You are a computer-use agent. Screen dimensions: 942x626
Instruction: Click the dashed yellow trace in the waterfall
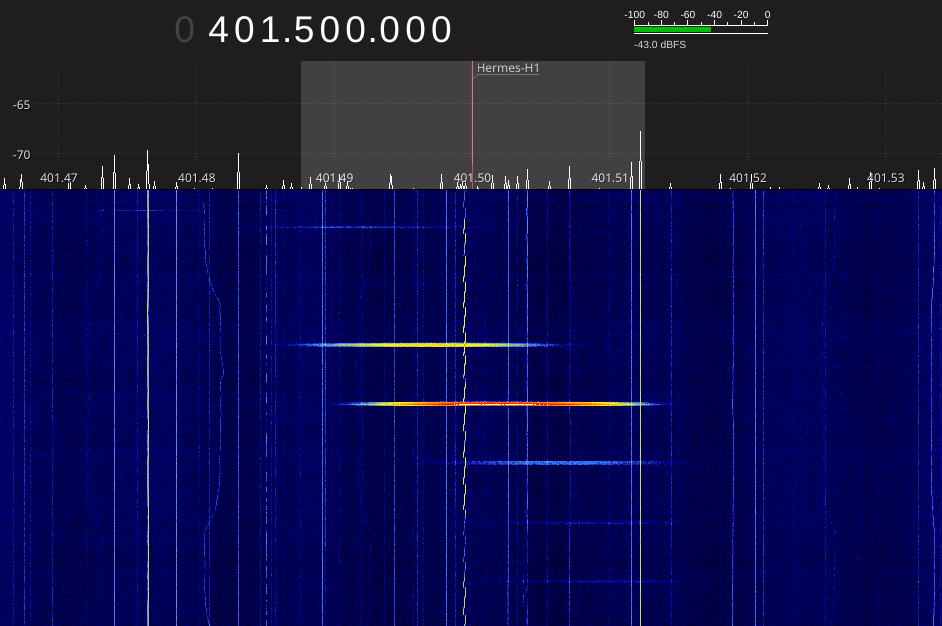click(x=465, y=409)
